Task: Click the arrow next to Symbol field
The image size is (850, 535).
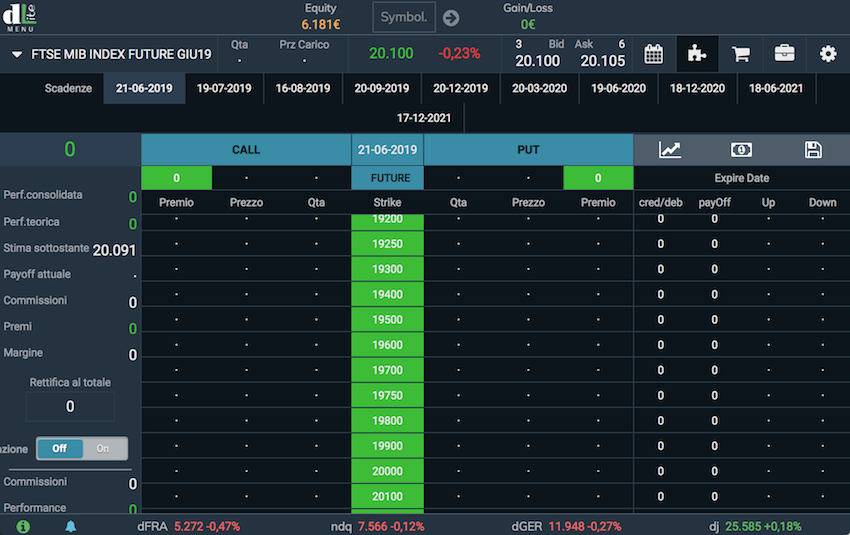Action: click(x=451, y=18)
